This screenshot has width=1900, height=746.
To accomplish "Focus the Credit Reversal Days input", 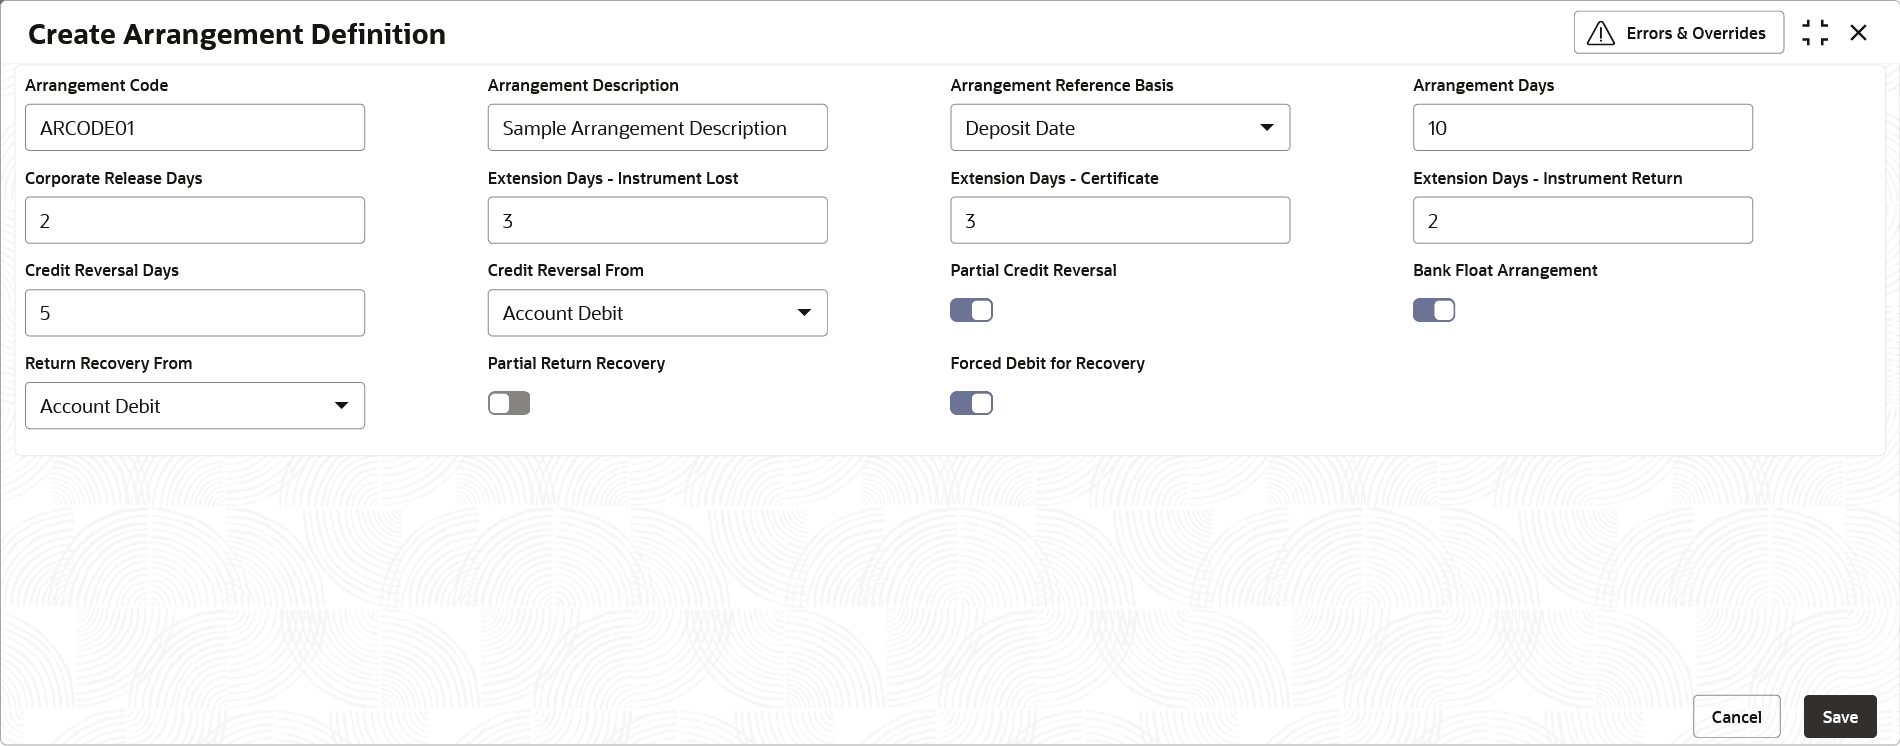I will (x=195, y=313).
